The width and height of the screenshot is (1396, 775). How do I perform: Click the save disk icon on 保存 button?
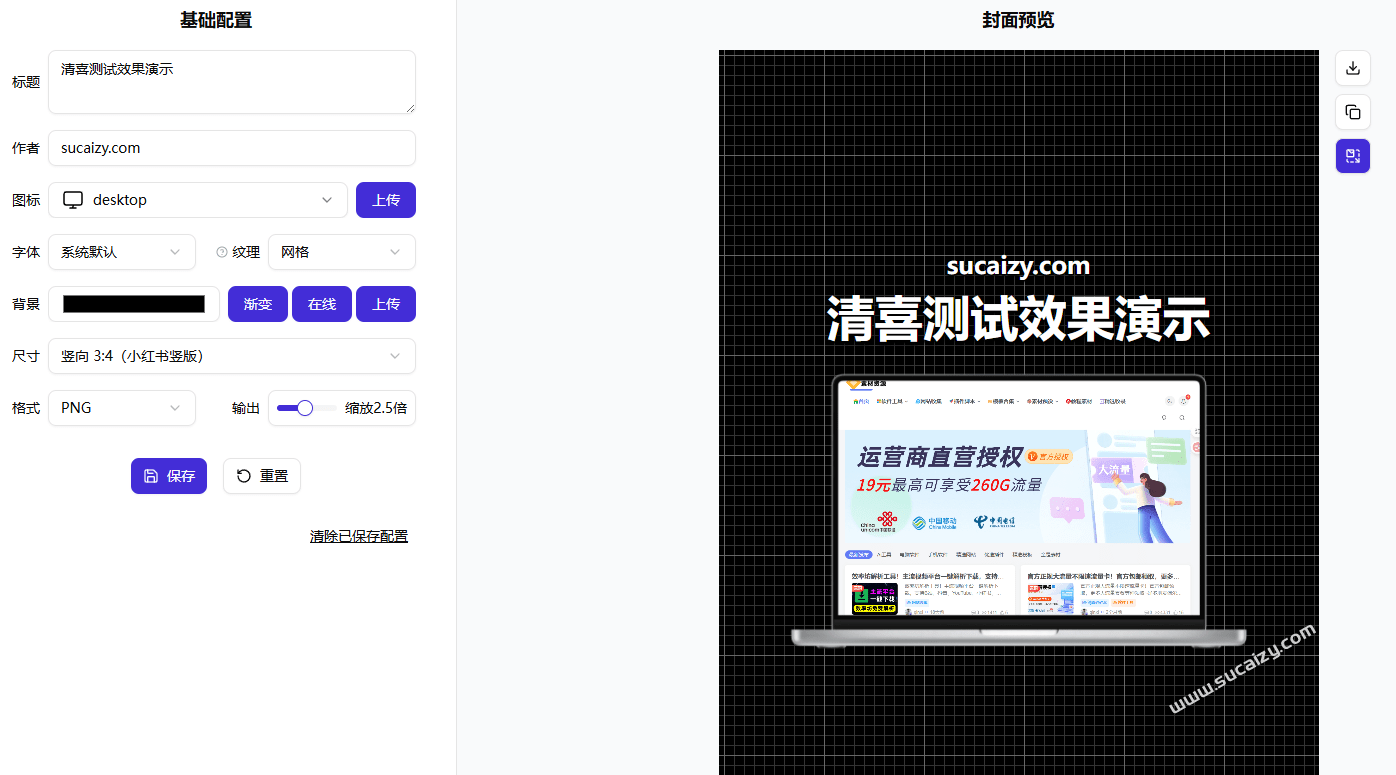coord(152,476)
